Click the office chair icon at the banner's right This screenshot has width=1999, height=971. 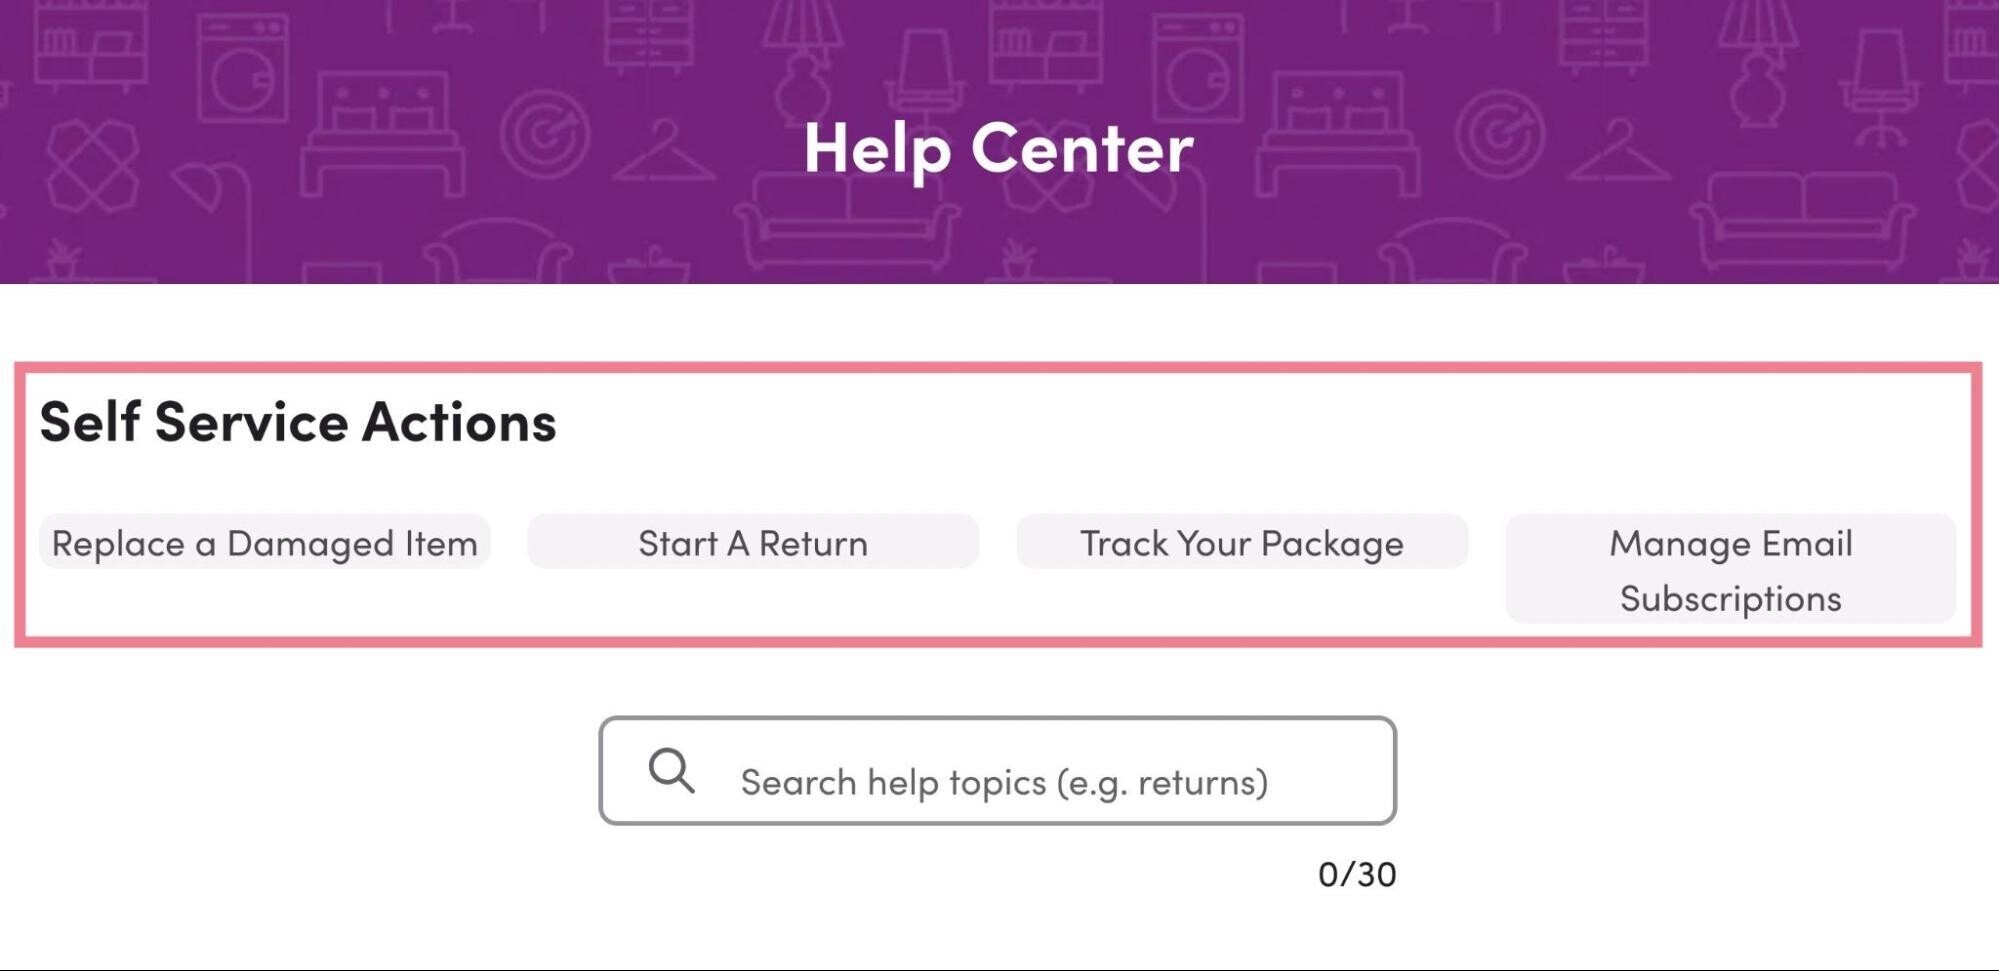(1882, 88)
